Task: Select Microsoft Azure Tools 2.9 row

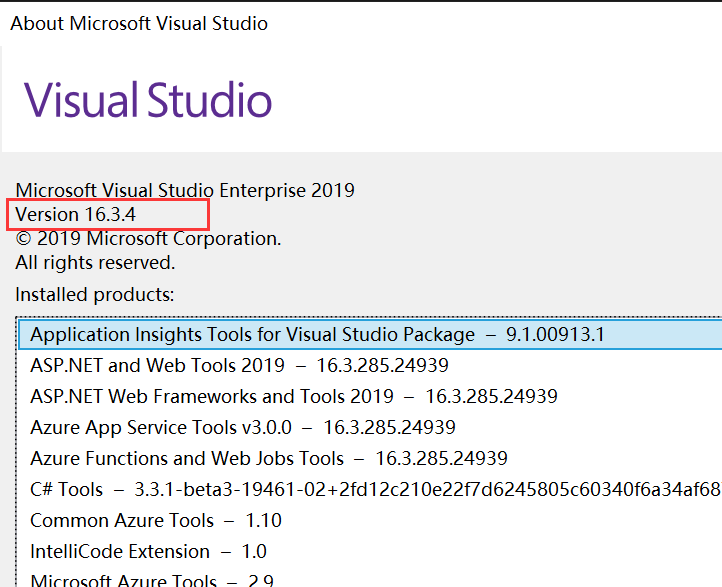Action: (x=370, y=578)
